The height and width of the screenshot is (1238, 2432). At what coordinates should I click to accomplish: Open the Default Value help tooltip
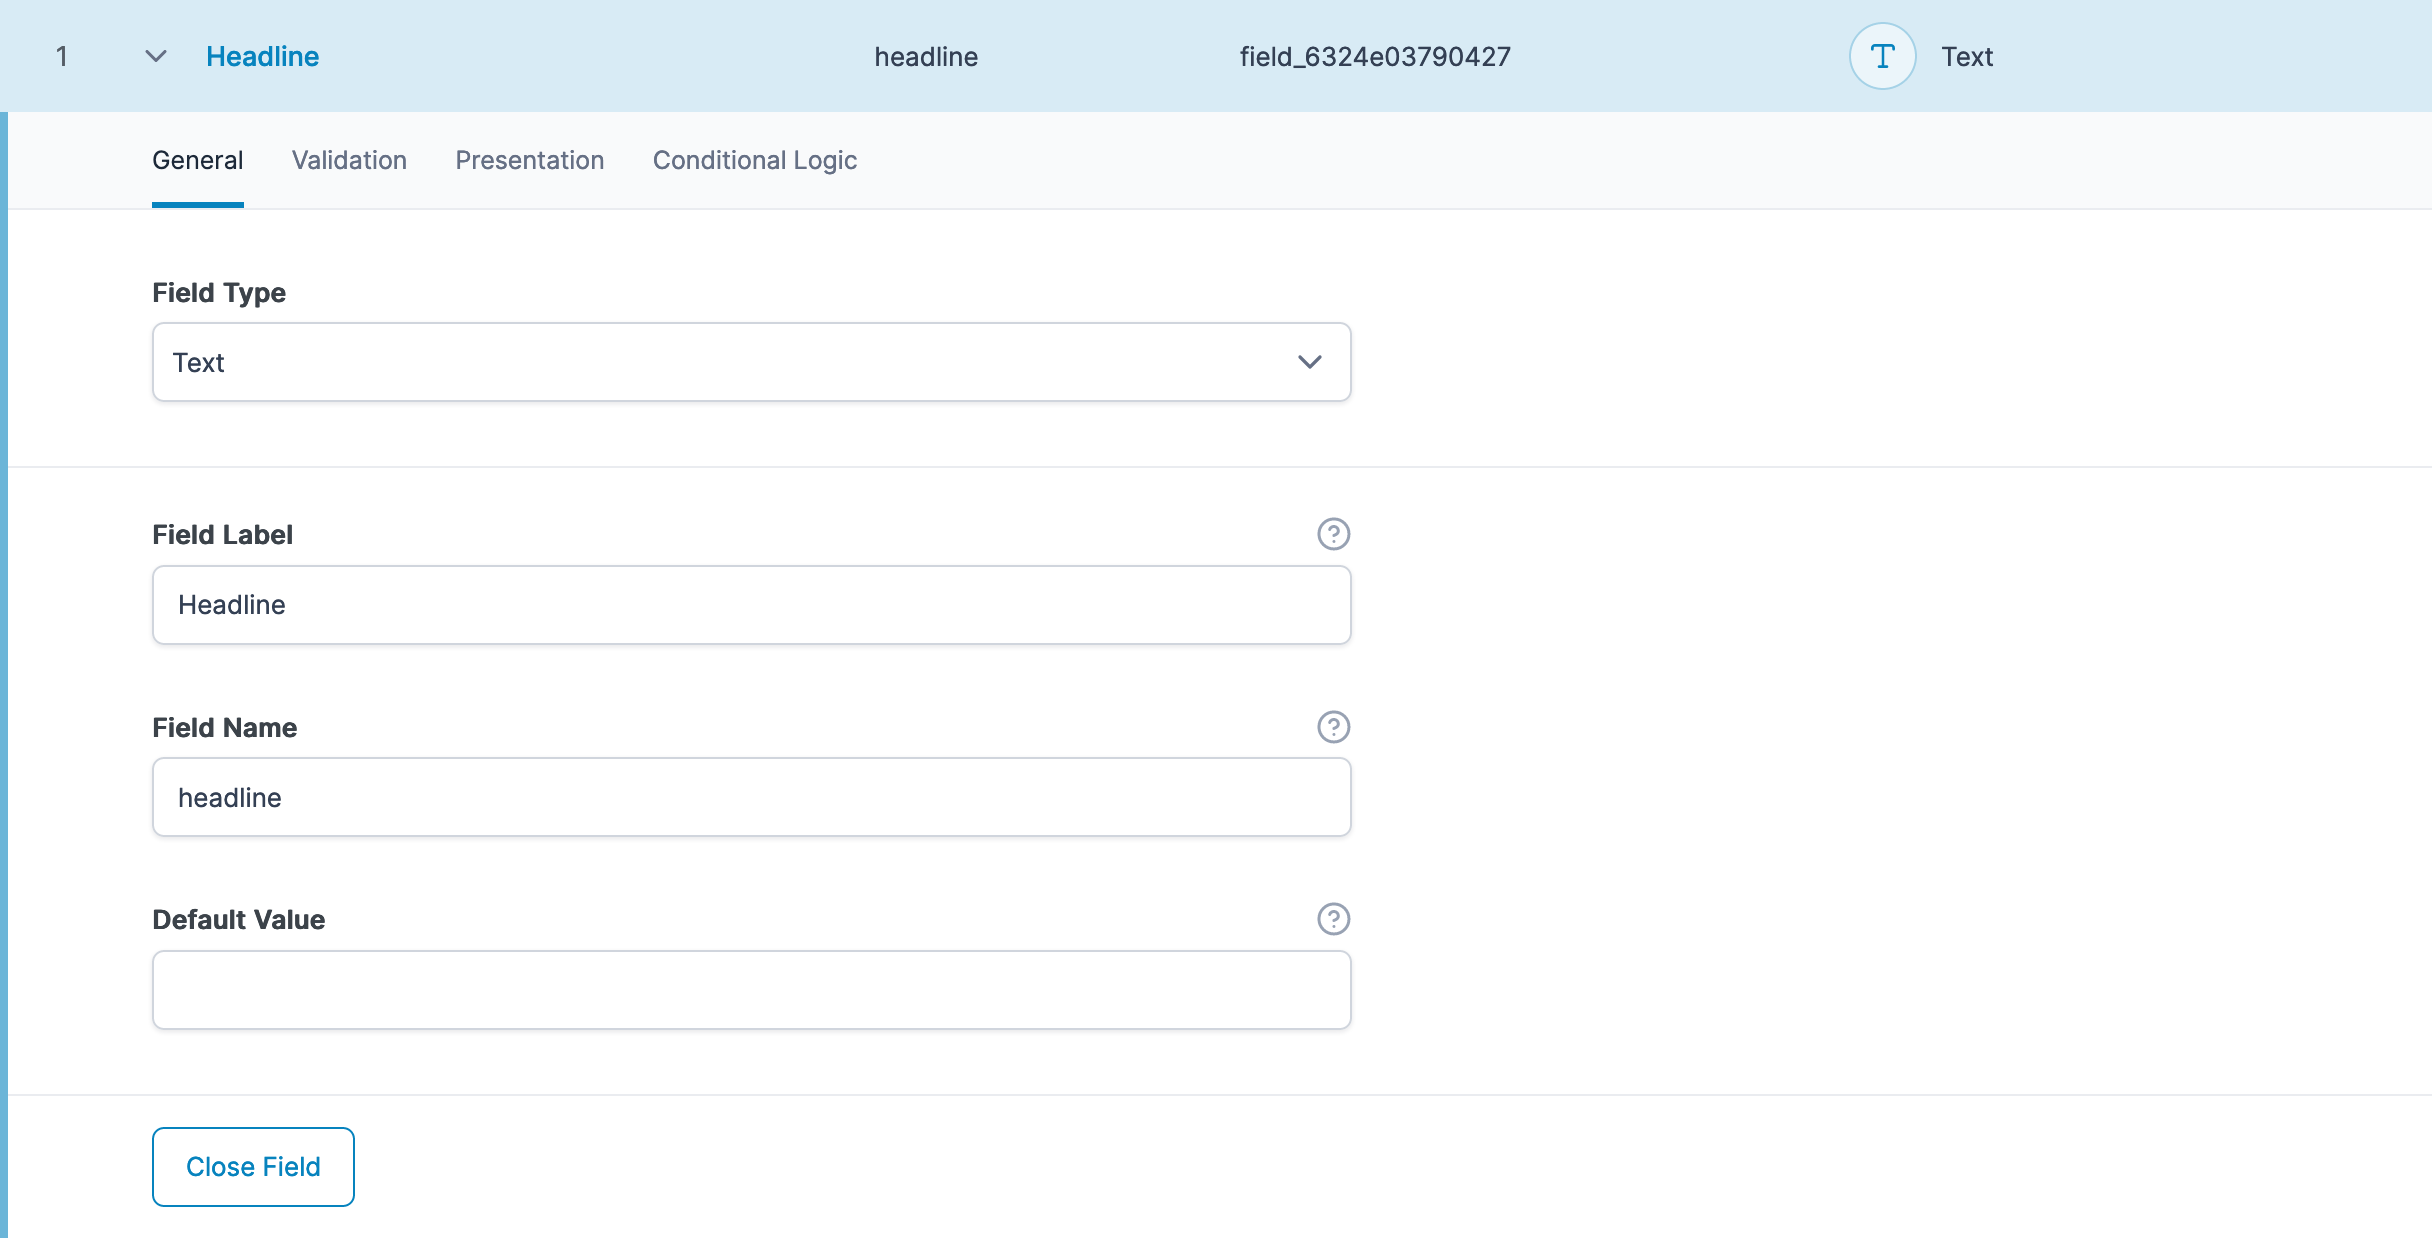(x=1333, y=918)
